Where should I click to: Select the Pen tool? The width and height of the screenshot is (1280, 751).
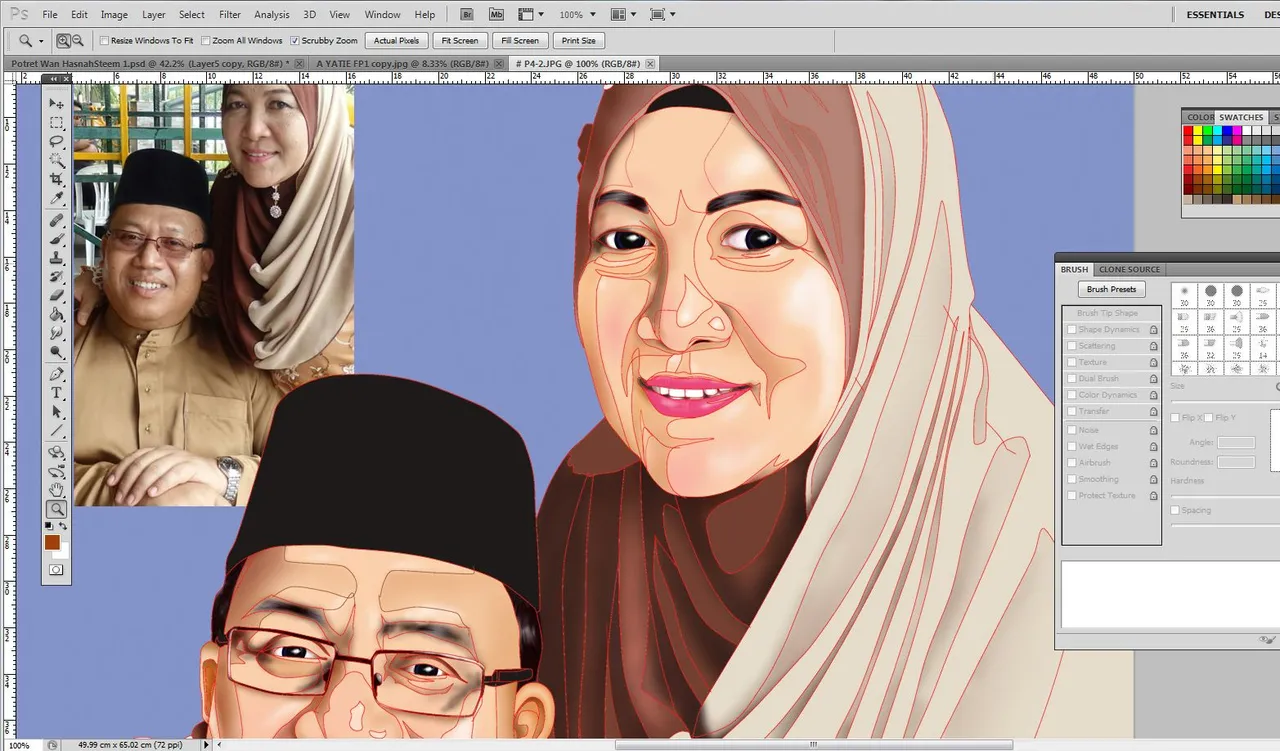pos(56,374)
